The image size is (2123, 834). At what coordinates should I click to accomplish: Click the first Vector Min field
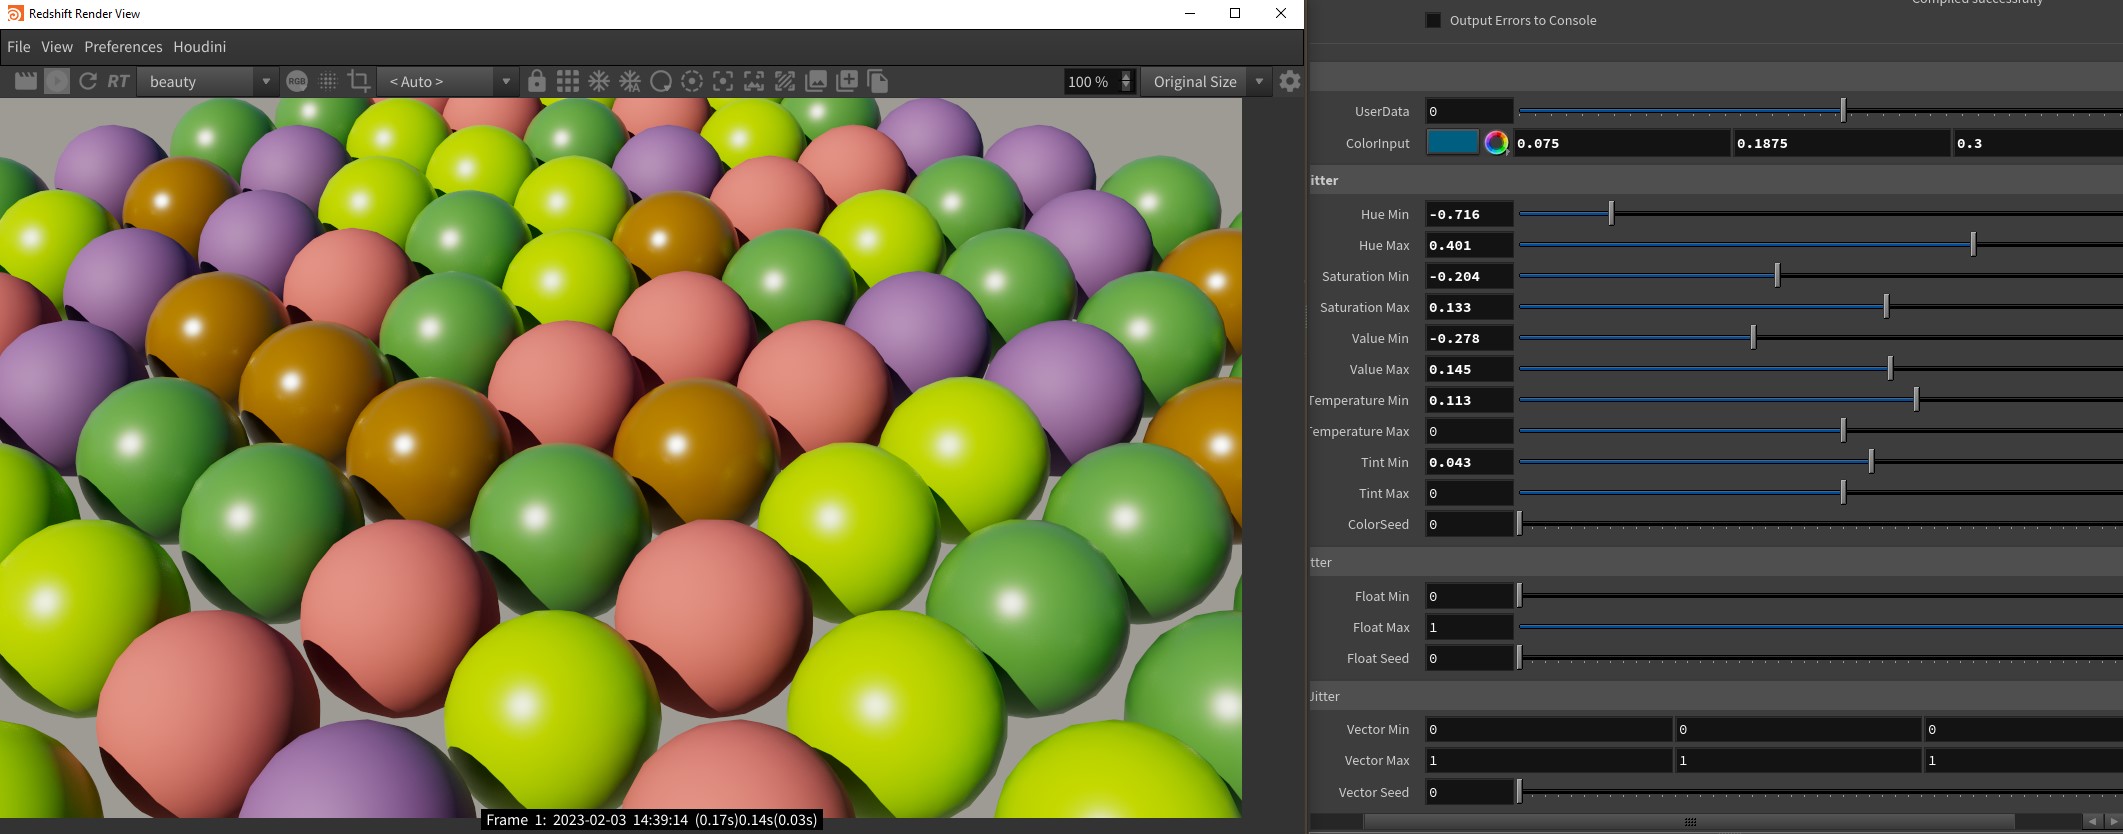(x=1549, y=729)
